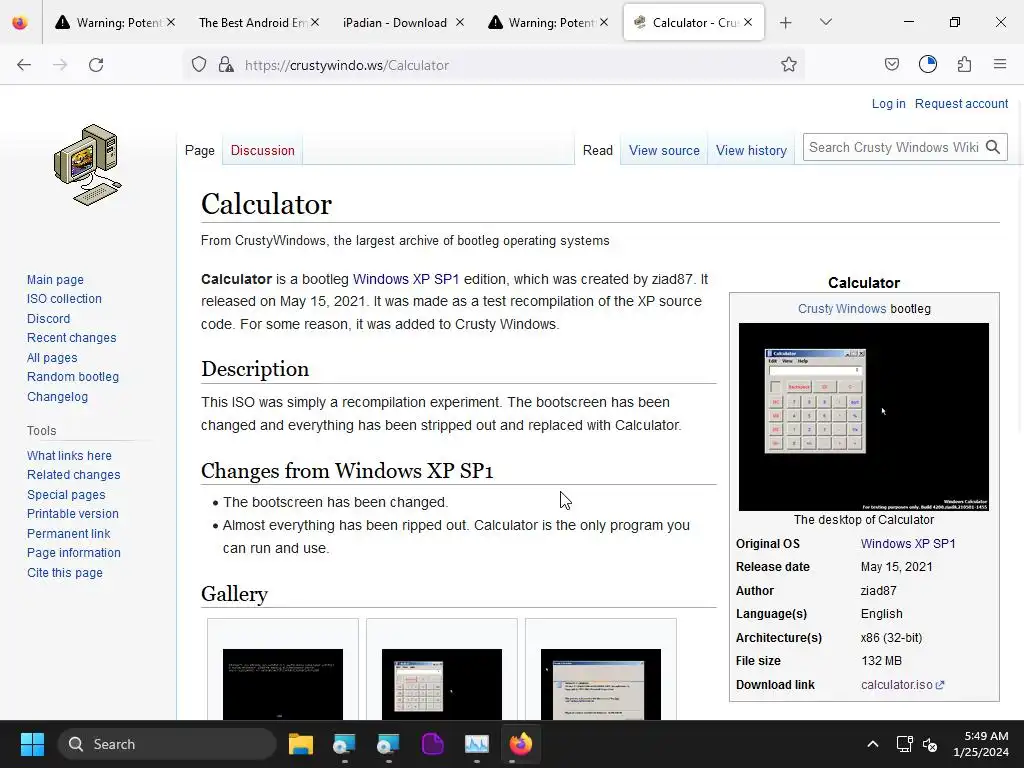Click the muted volume tray icon
The height and width of the screenshot is (768, 1024).
930,744
